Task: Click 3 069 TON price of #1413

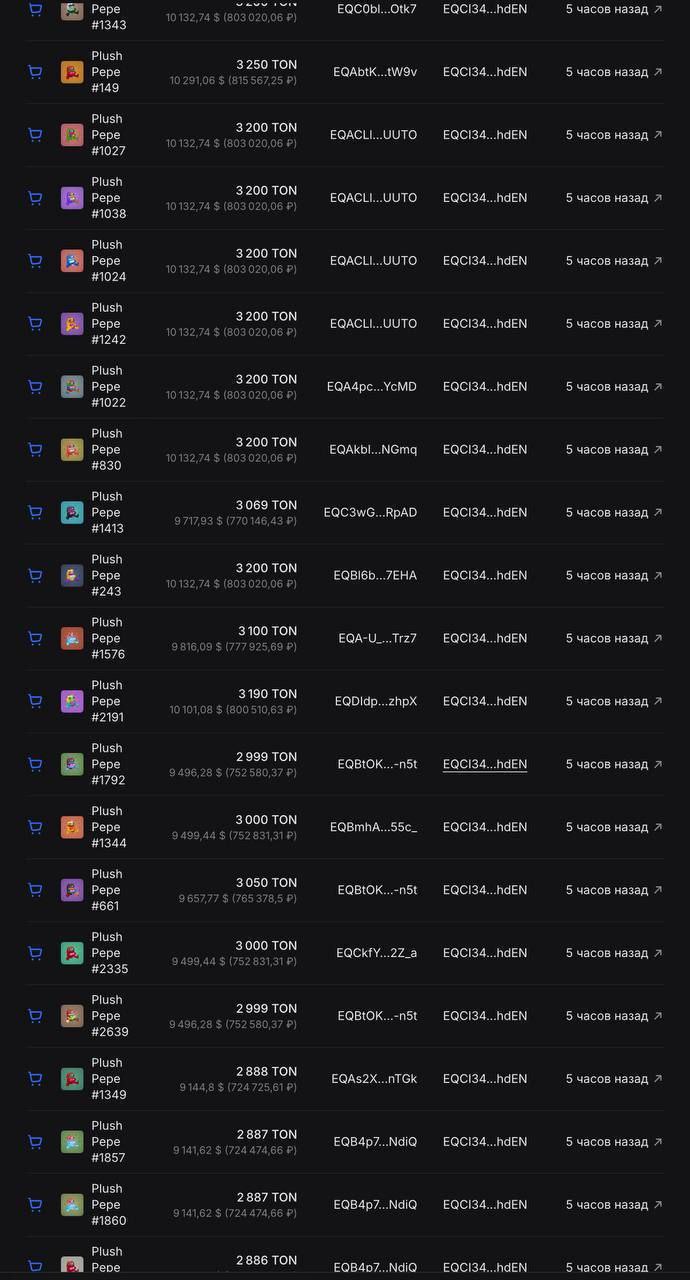Action: [x=266, y=506]
